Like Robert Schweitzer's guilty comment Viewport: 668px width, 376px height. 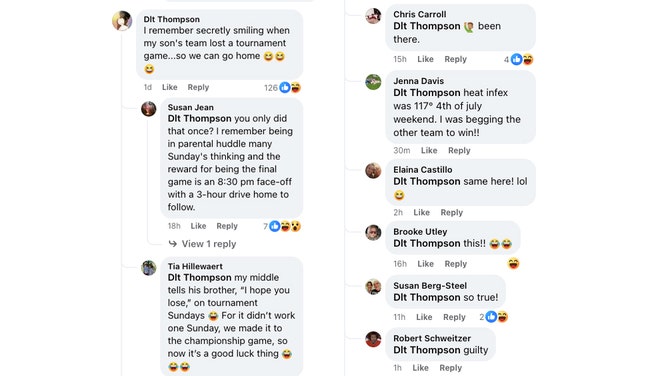[x=420, y=368]
